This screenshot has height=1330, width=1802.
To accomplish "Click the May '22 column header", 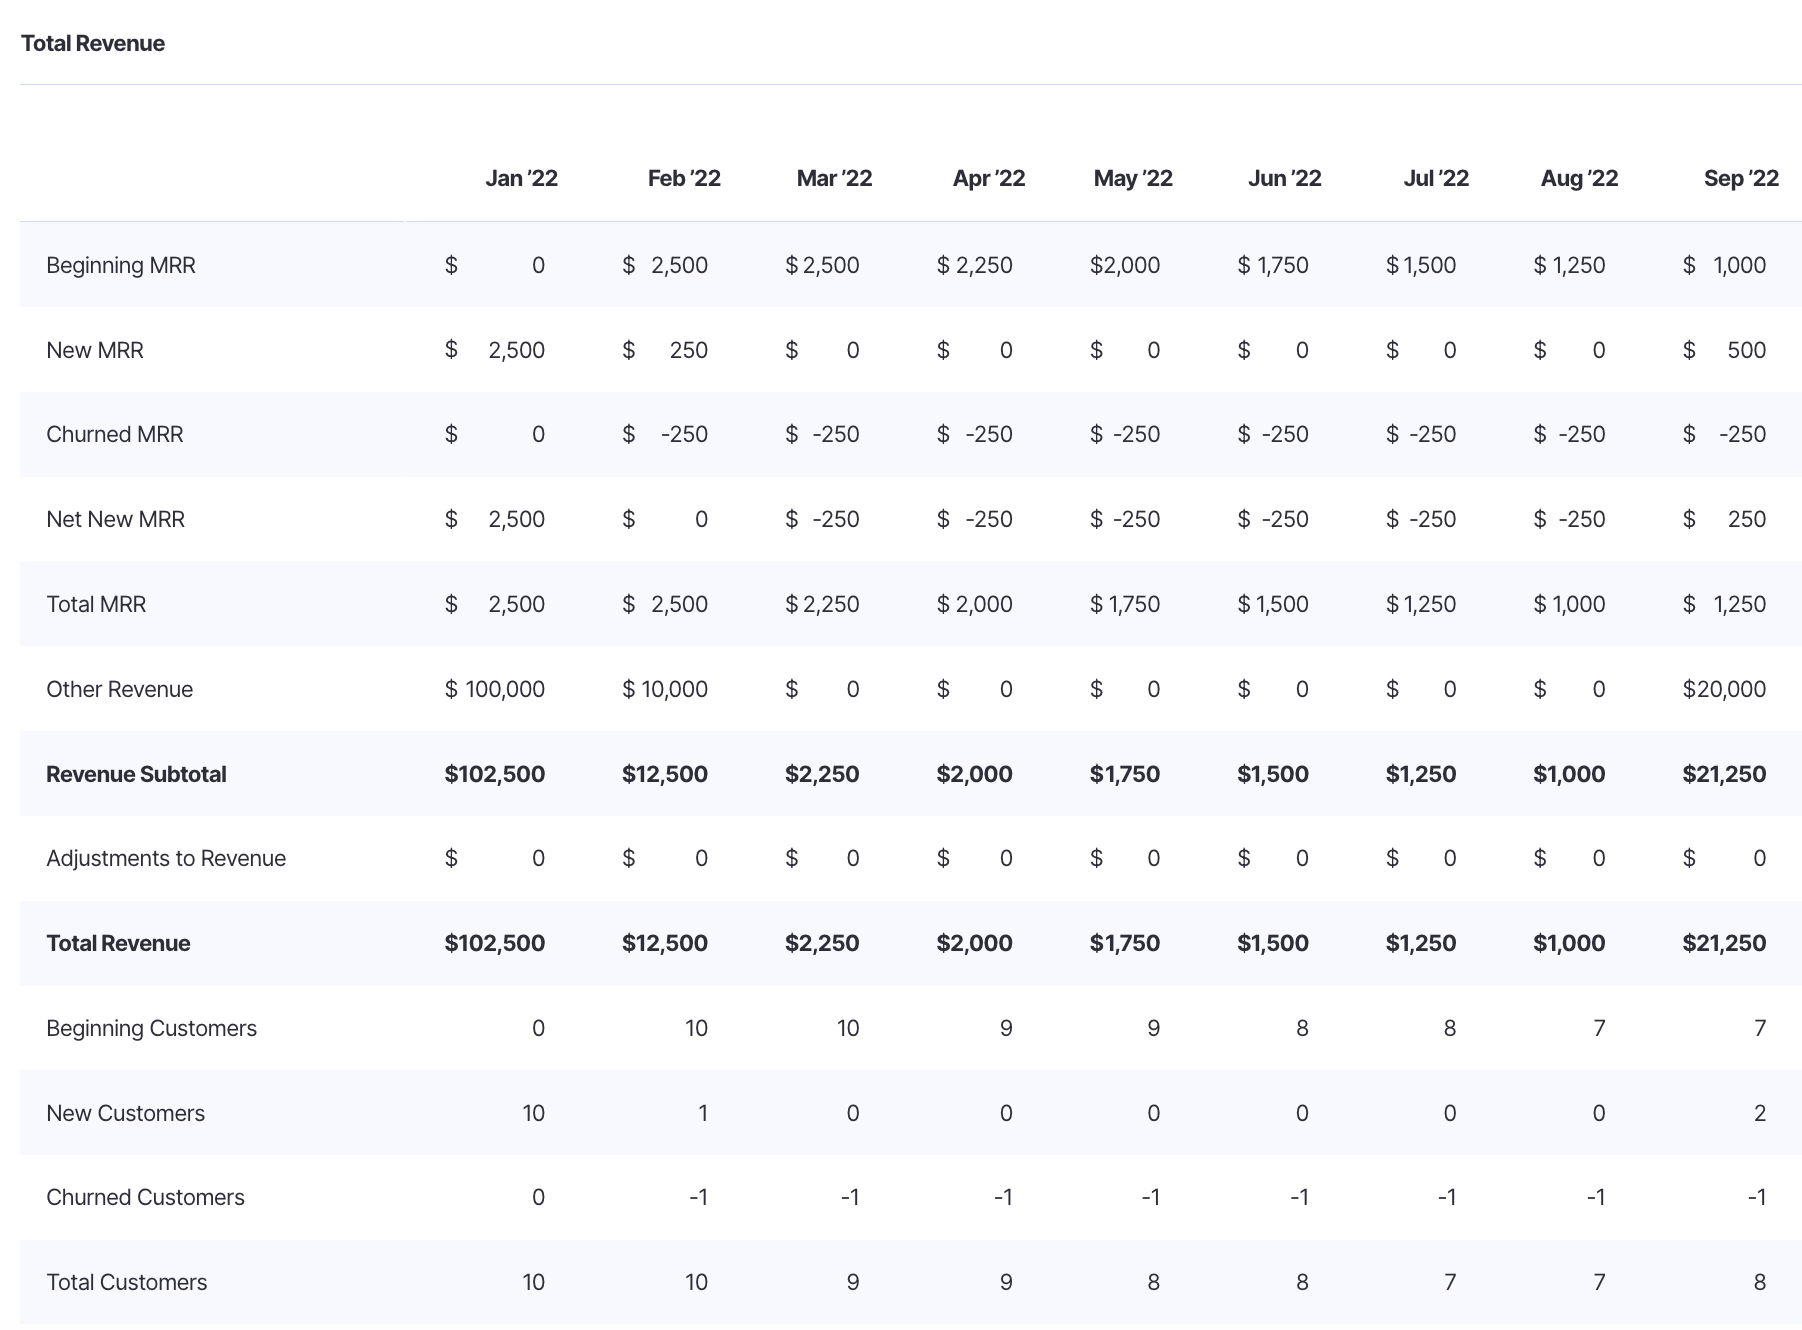I will [x=1132, y=178].
